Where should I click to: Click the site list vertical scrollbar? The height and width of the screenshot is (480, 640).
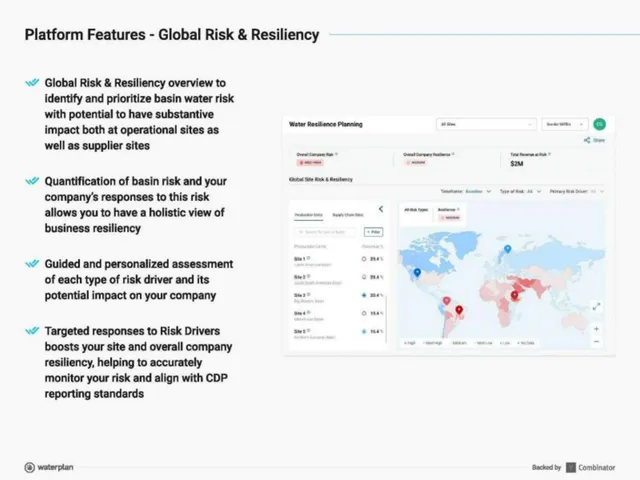(x=386, y=320)
